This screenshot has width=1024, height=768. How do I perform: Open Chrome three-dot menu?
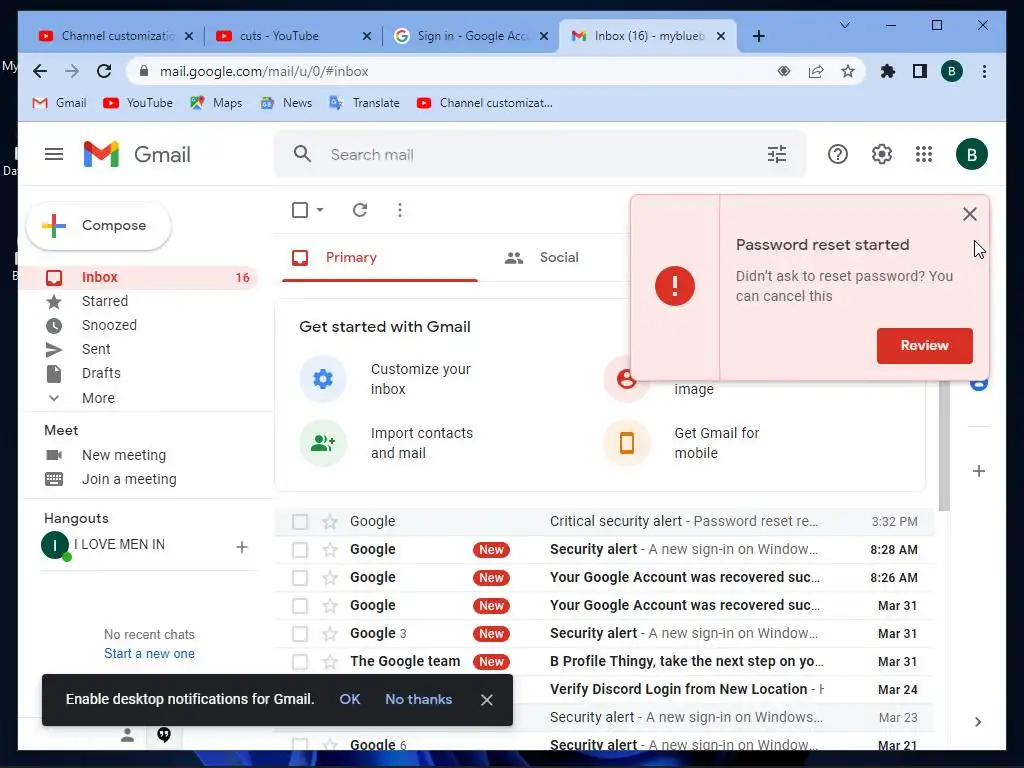click(x=984, y=71)
